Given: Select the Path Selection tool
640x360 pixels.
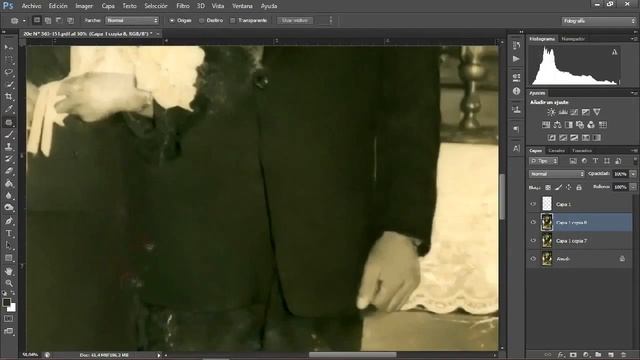Looking at the screenshot, I should pyautogui.click(x=9, y=246).
